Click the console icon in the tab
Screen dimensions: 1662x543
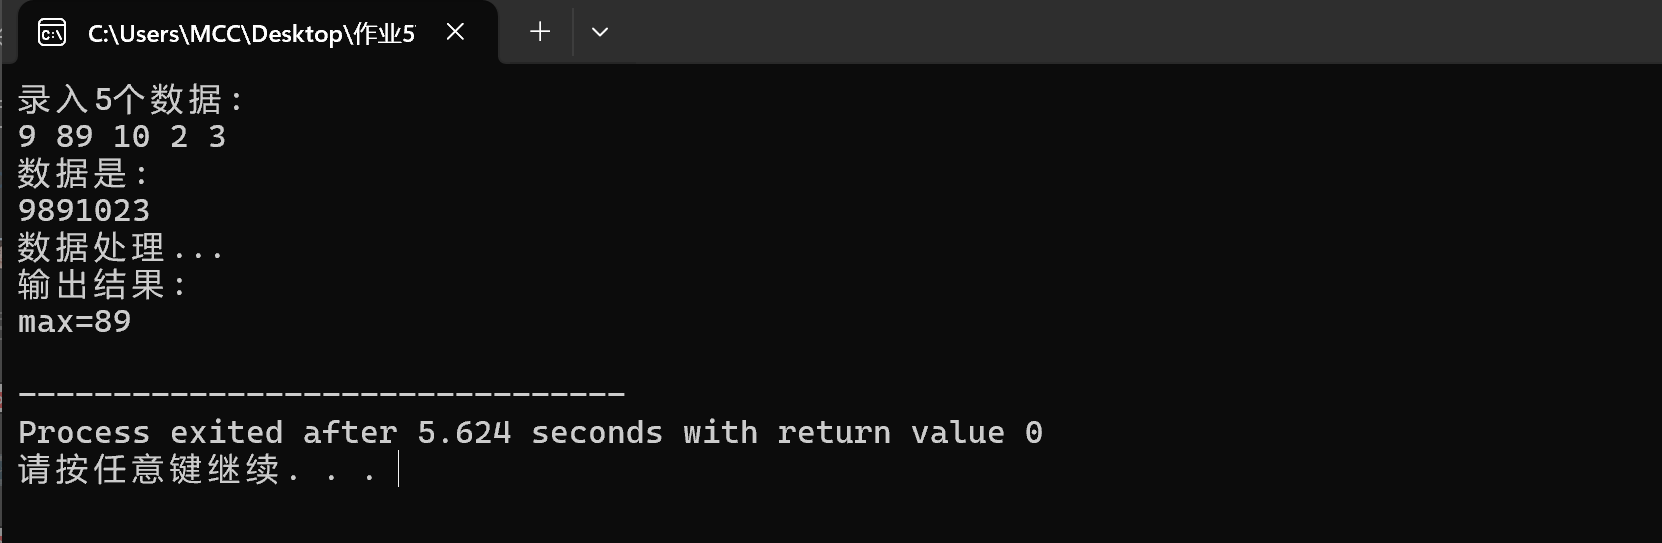52,33
